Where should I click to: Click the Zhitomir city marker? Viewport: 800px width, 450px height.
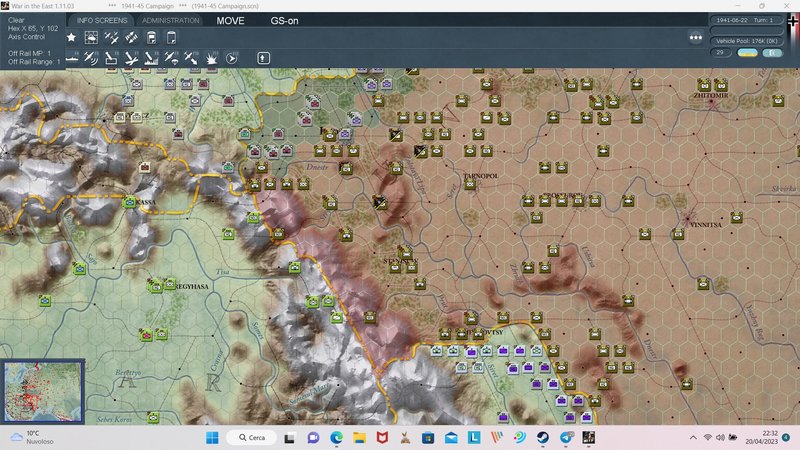click(711, 103)
